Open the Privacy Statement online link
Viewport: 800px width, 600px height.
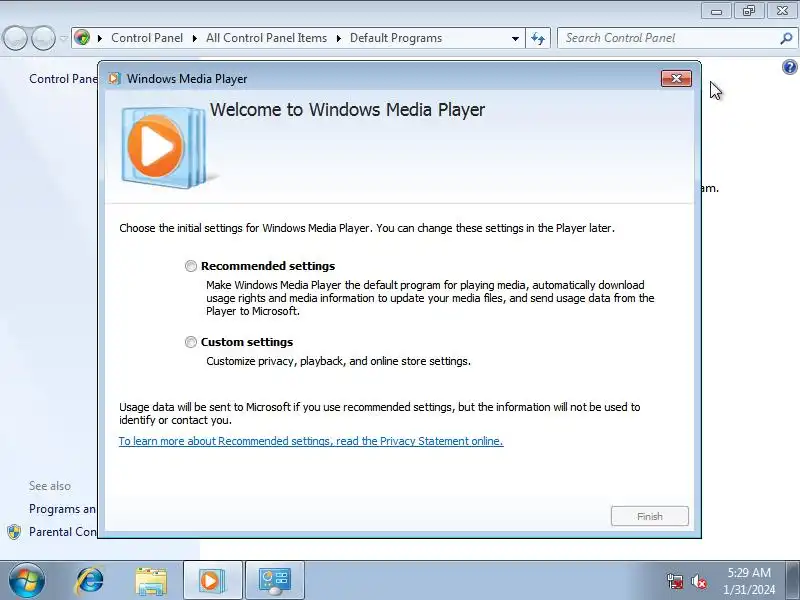tap(311, 441)
